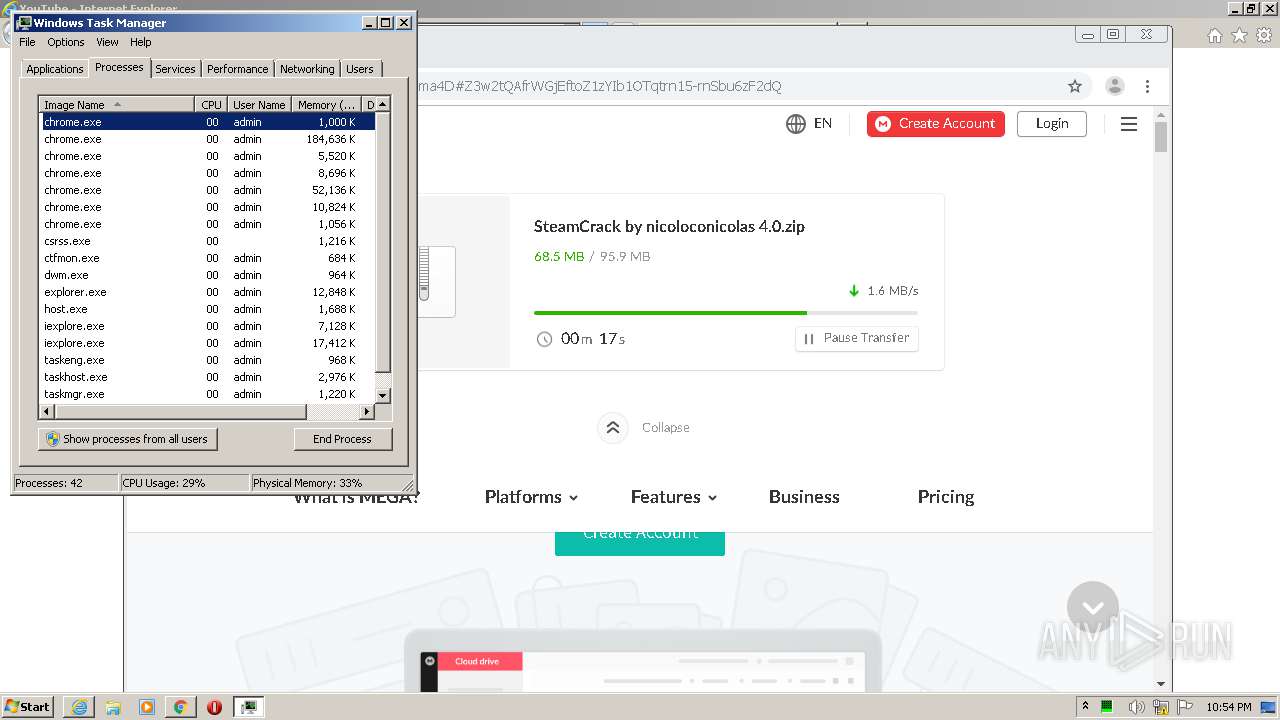Viewport: 1280px width, 720px height.
Task: Click Show processes from all users
Action: click(128, 439)
